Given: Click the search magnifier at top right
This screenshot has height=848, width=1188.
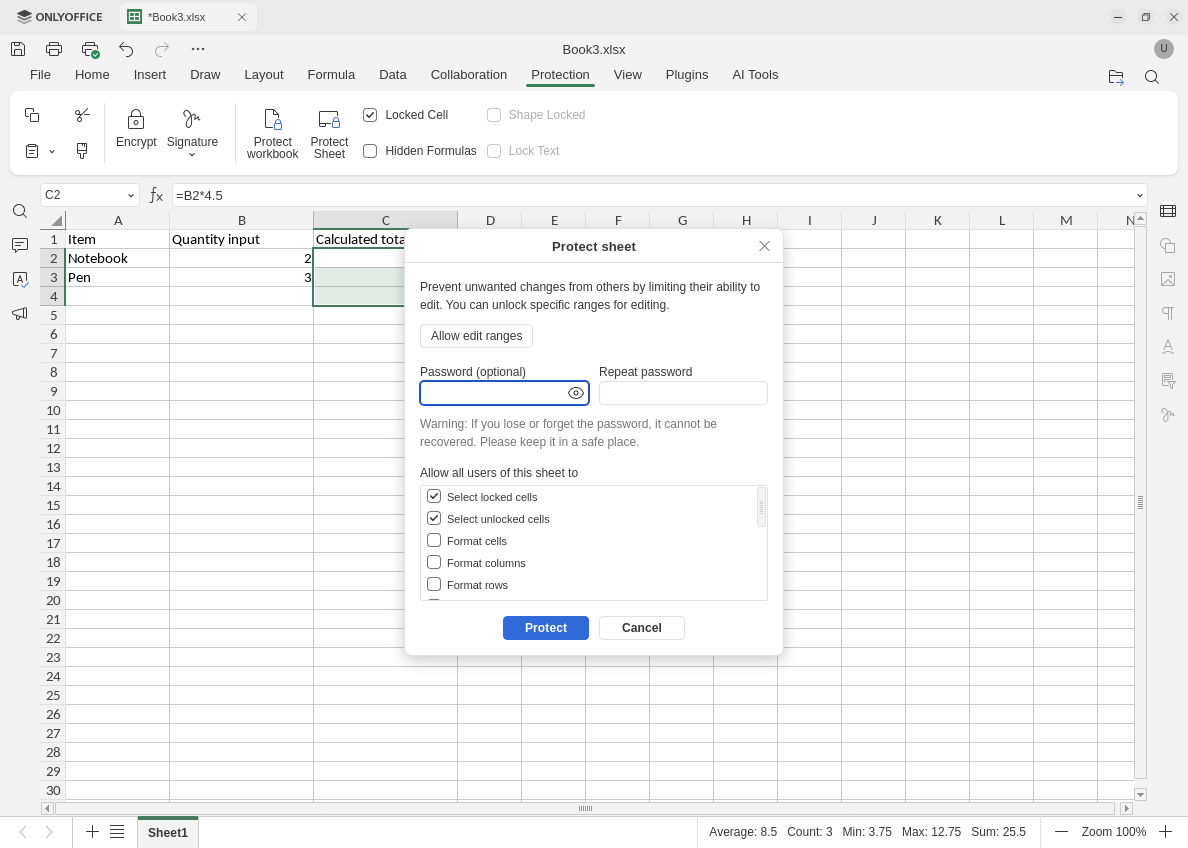Looking at the screenshot, I should point(1152,77).
